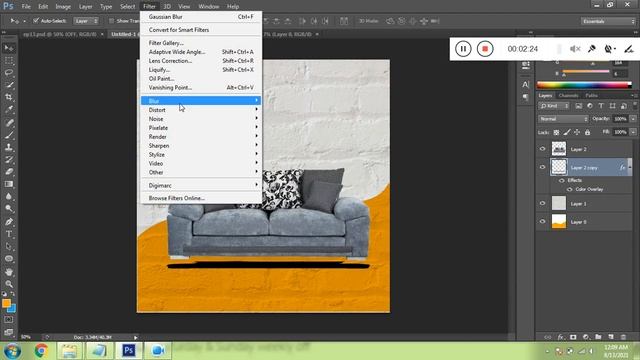Click Browse Filters Online link

201,198
